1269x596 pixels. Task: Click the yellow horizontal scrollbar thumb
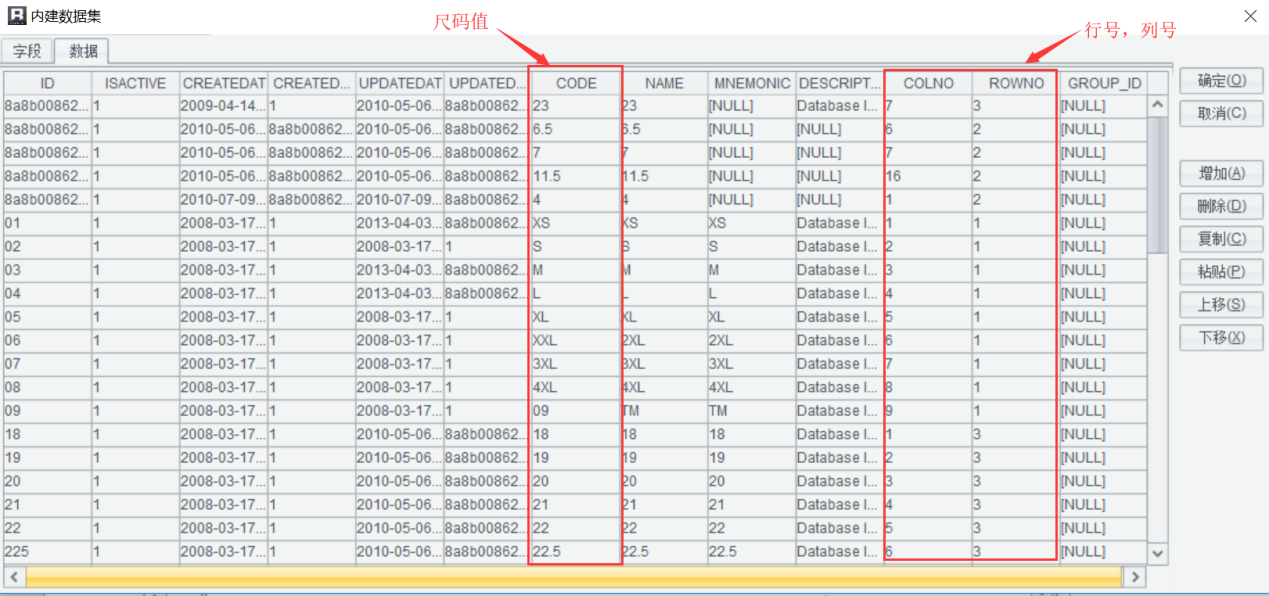tap(573, 577)
